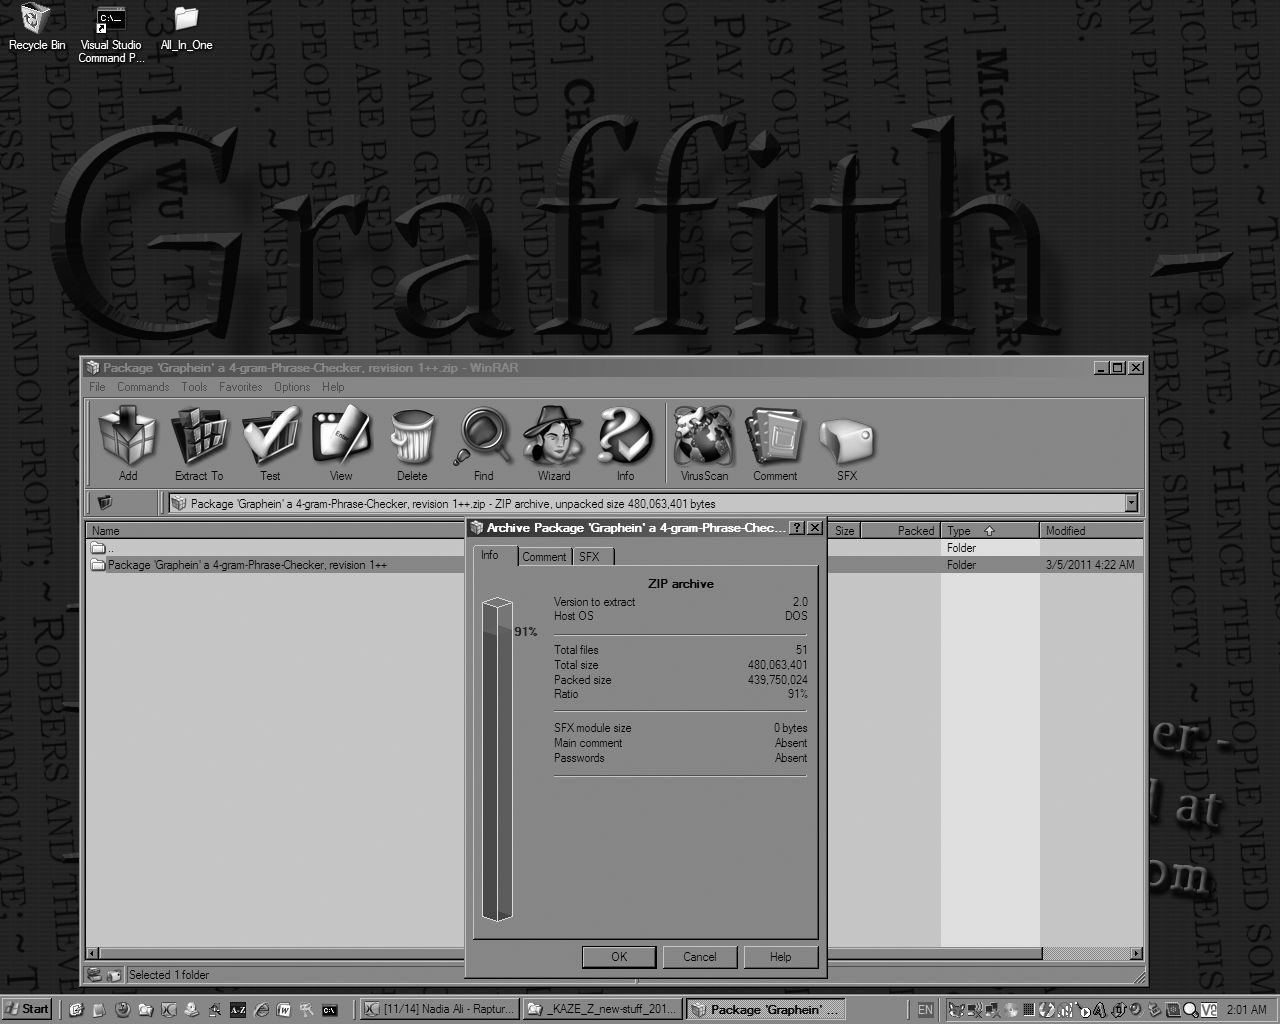Click the key icon in WinRAR status bar
This screenshot has height=1024, width=1280.
click(x=113, y=975)
